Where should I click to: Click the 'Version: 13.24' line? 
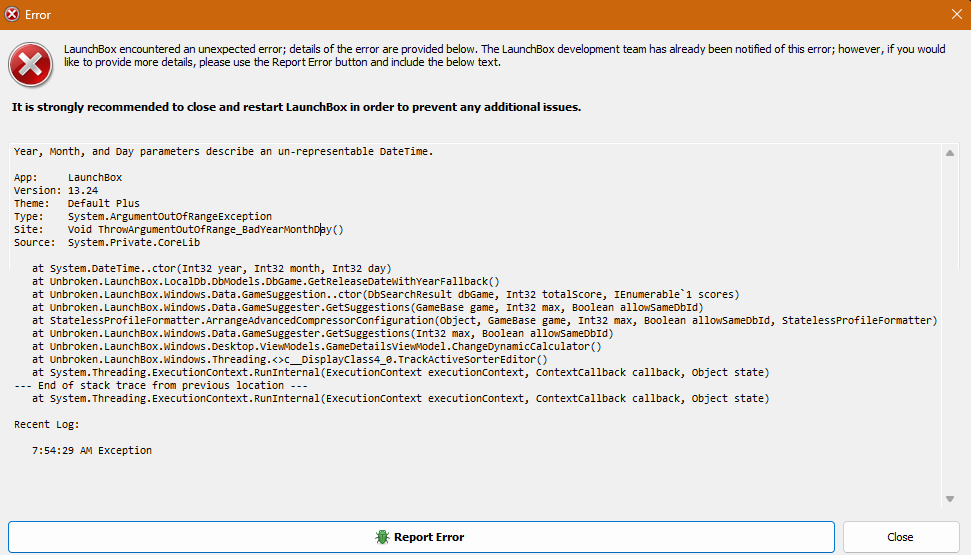(x=56, y=190)
